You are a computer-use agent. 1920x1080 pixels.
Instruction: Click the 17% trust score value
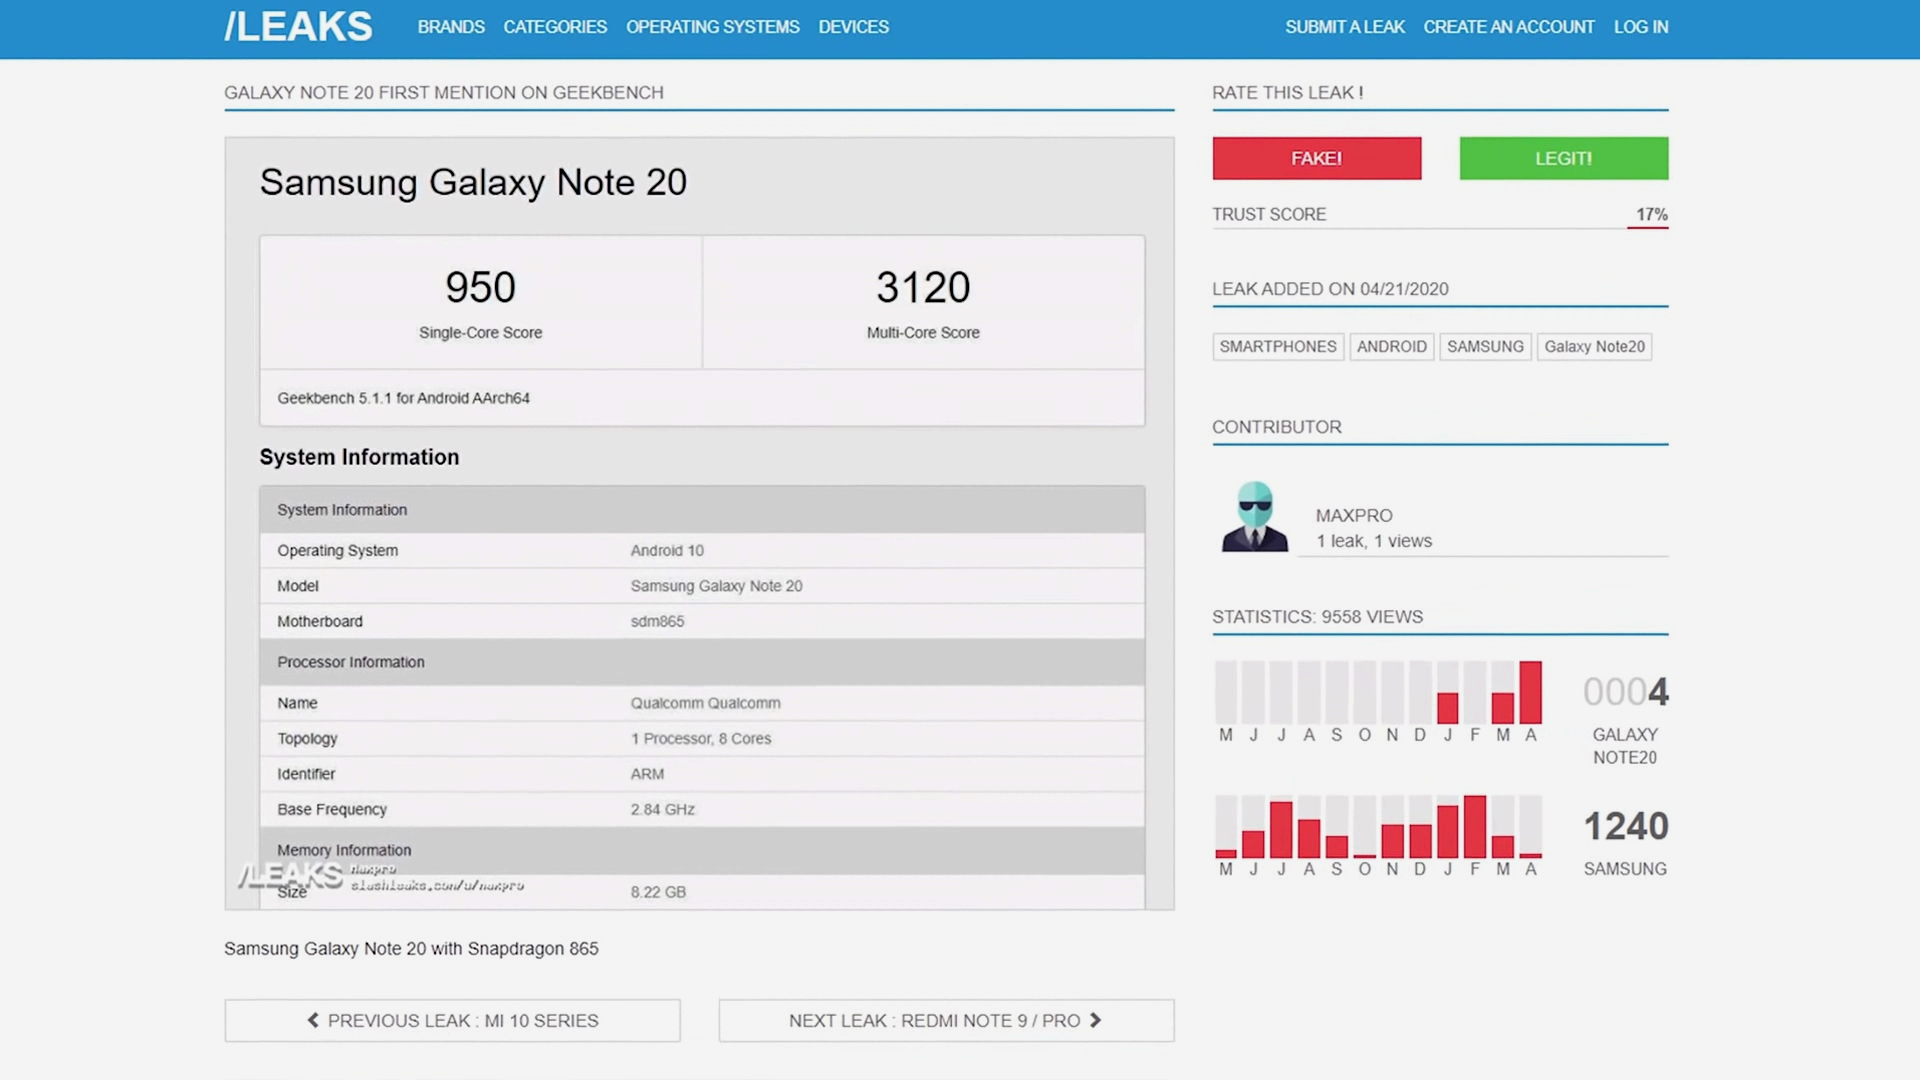1651,214
